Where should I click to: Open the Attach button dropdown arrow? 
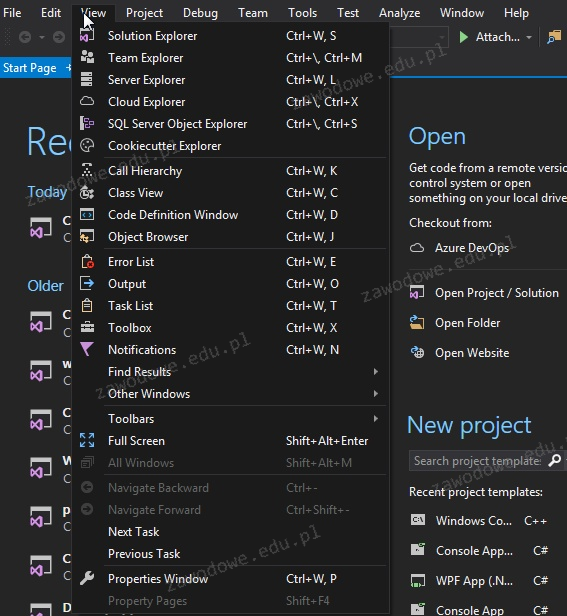pos(529,37)
